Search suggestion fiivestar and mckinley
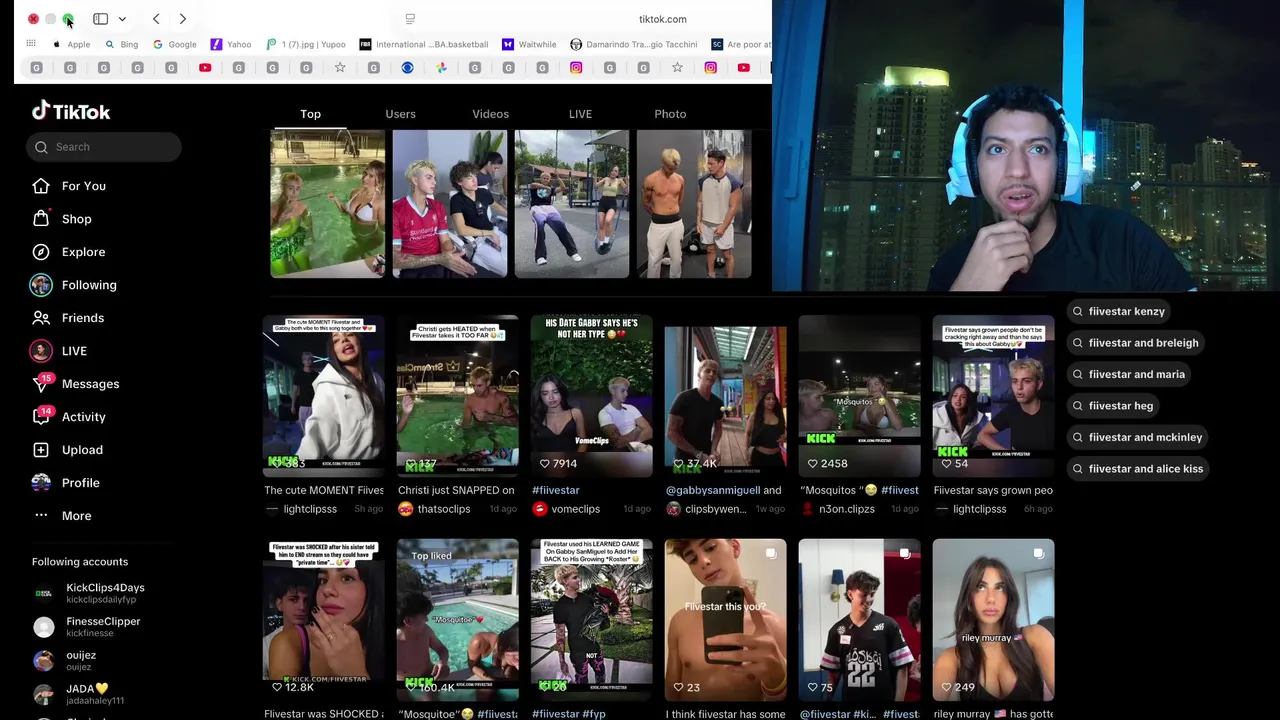This screenshot has height=720, width=1280. point(1137,437)
